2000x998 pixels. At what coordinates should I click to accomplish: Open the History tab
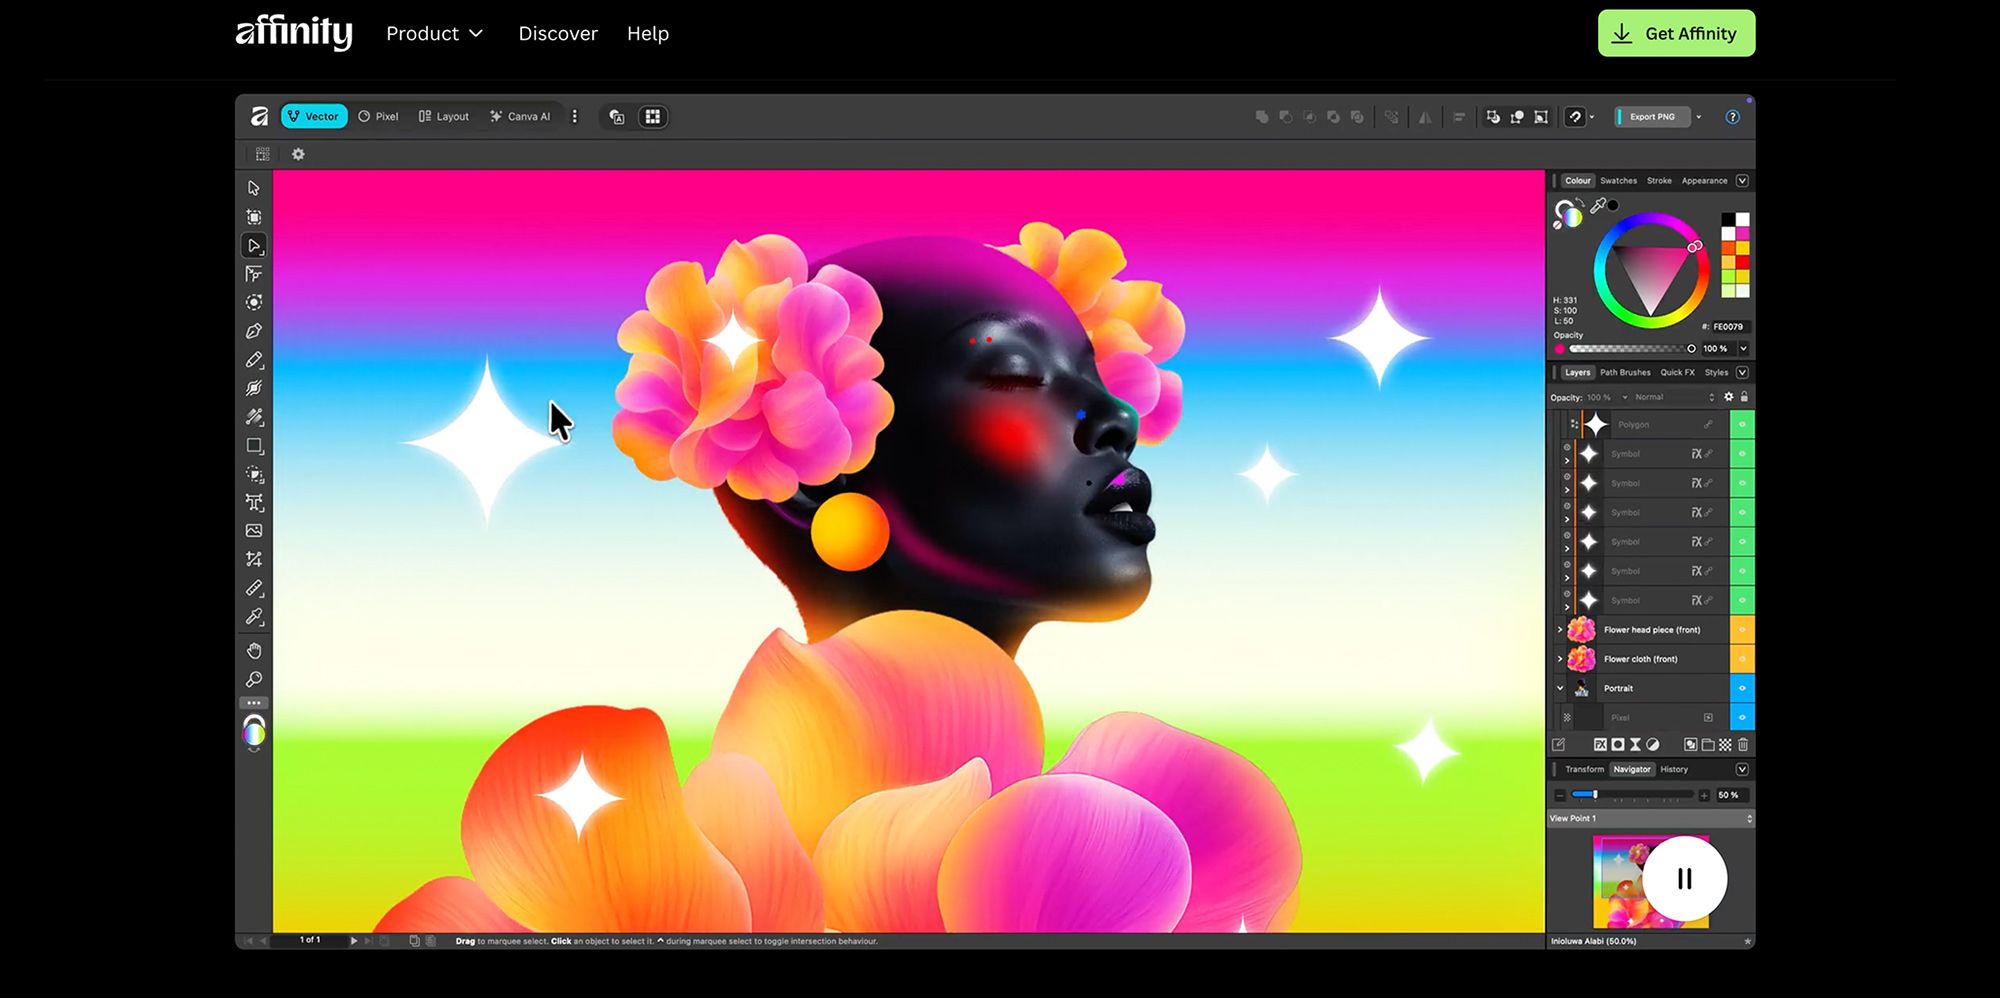[1674, 769]
